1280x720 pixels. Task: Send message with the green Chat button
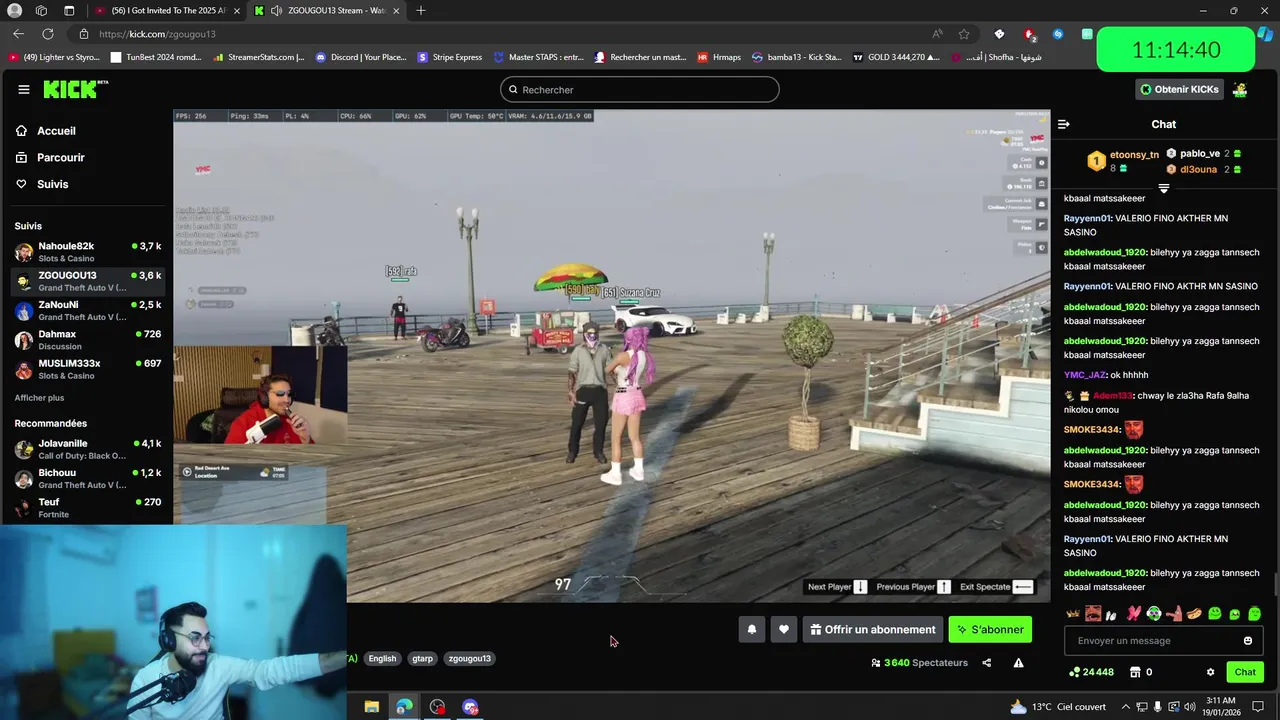click(1245, 672)
